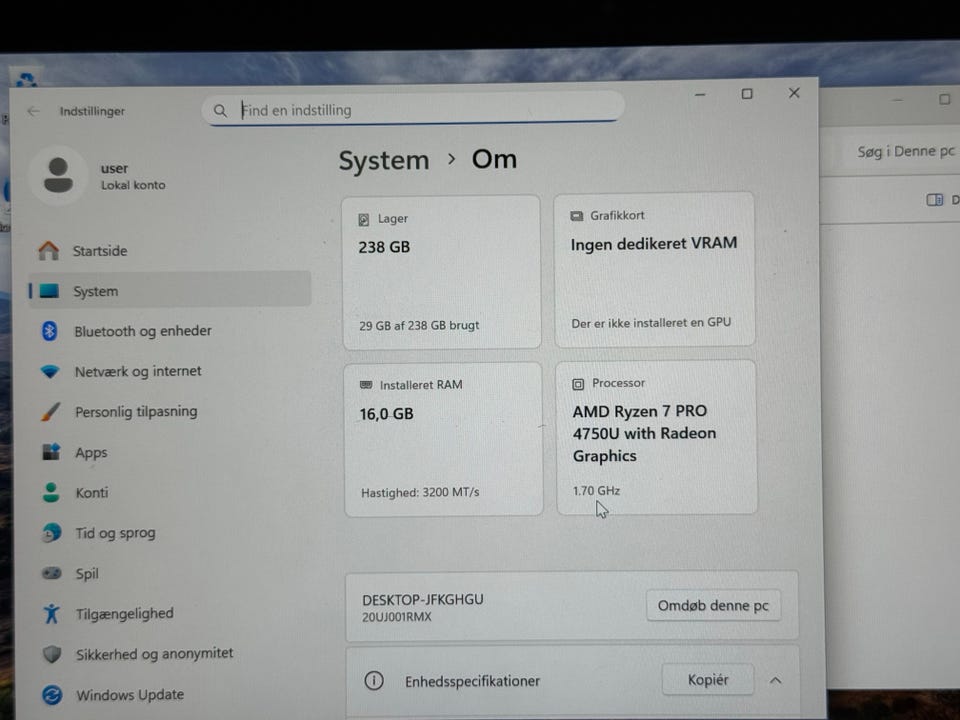This screenshot has height=720, width=960.
Task: Click the '1.70 GHz' text
Action: click(x=596, y=491)
